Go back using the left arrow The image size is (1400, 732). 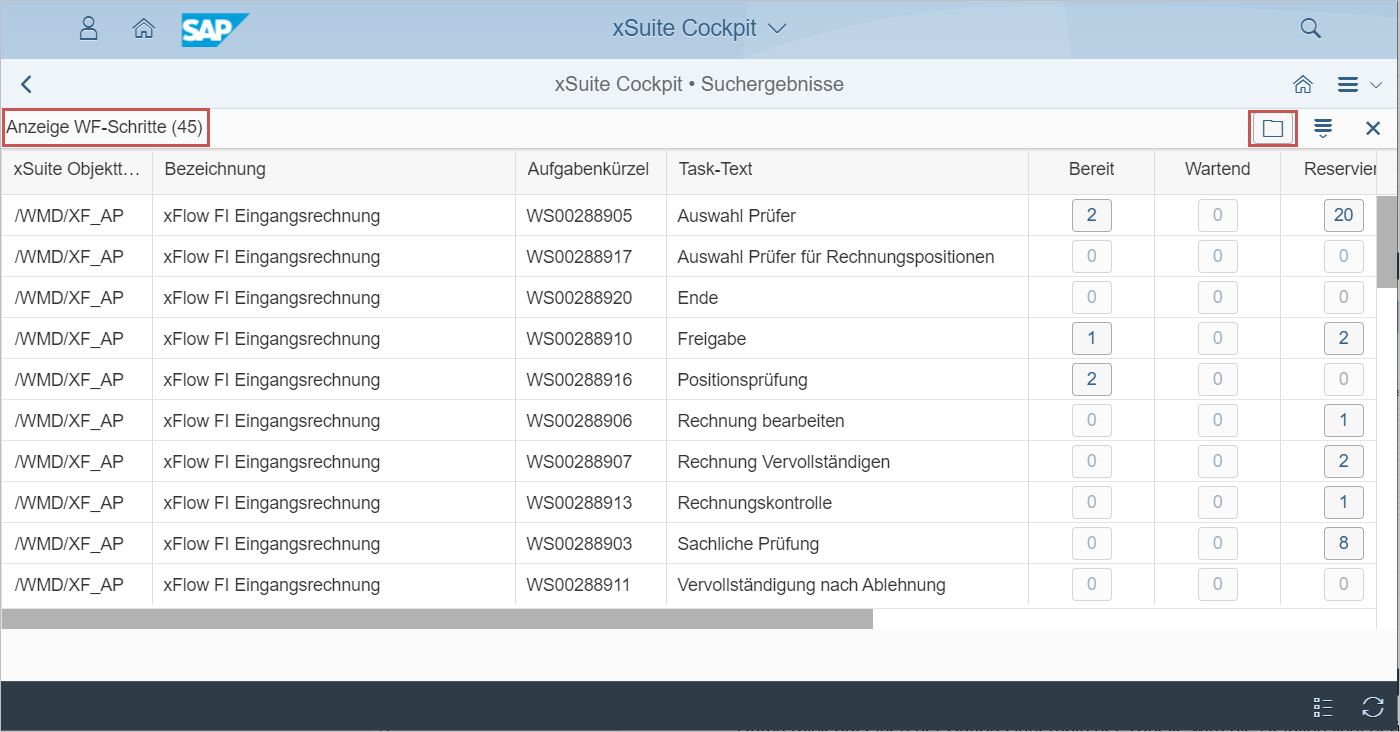[27, 85]
